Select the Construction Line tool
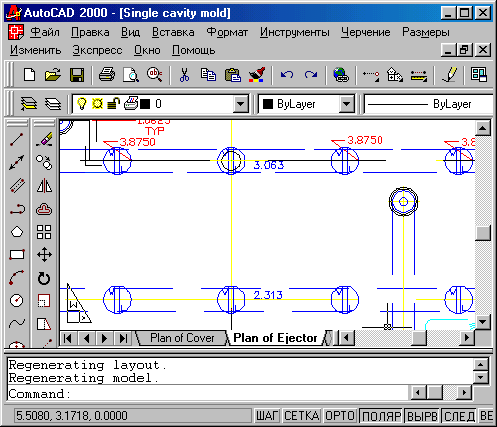The image size is (497, 427). [17, 163]
